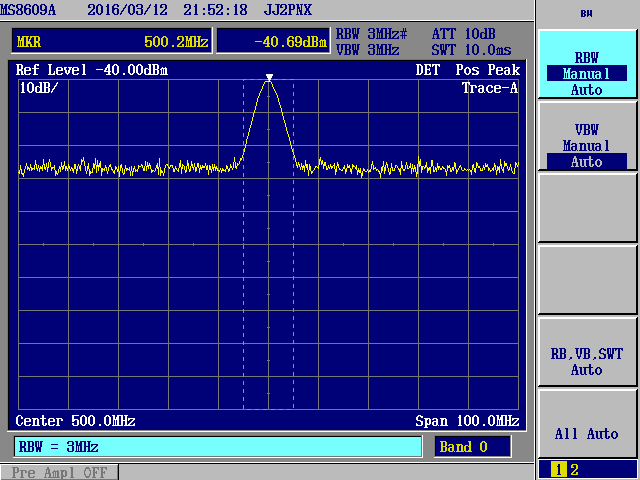This screenshot has height=480, width=640.
Task: Click the RBW = 3MHz entry field
Action: tap(218, 446)
